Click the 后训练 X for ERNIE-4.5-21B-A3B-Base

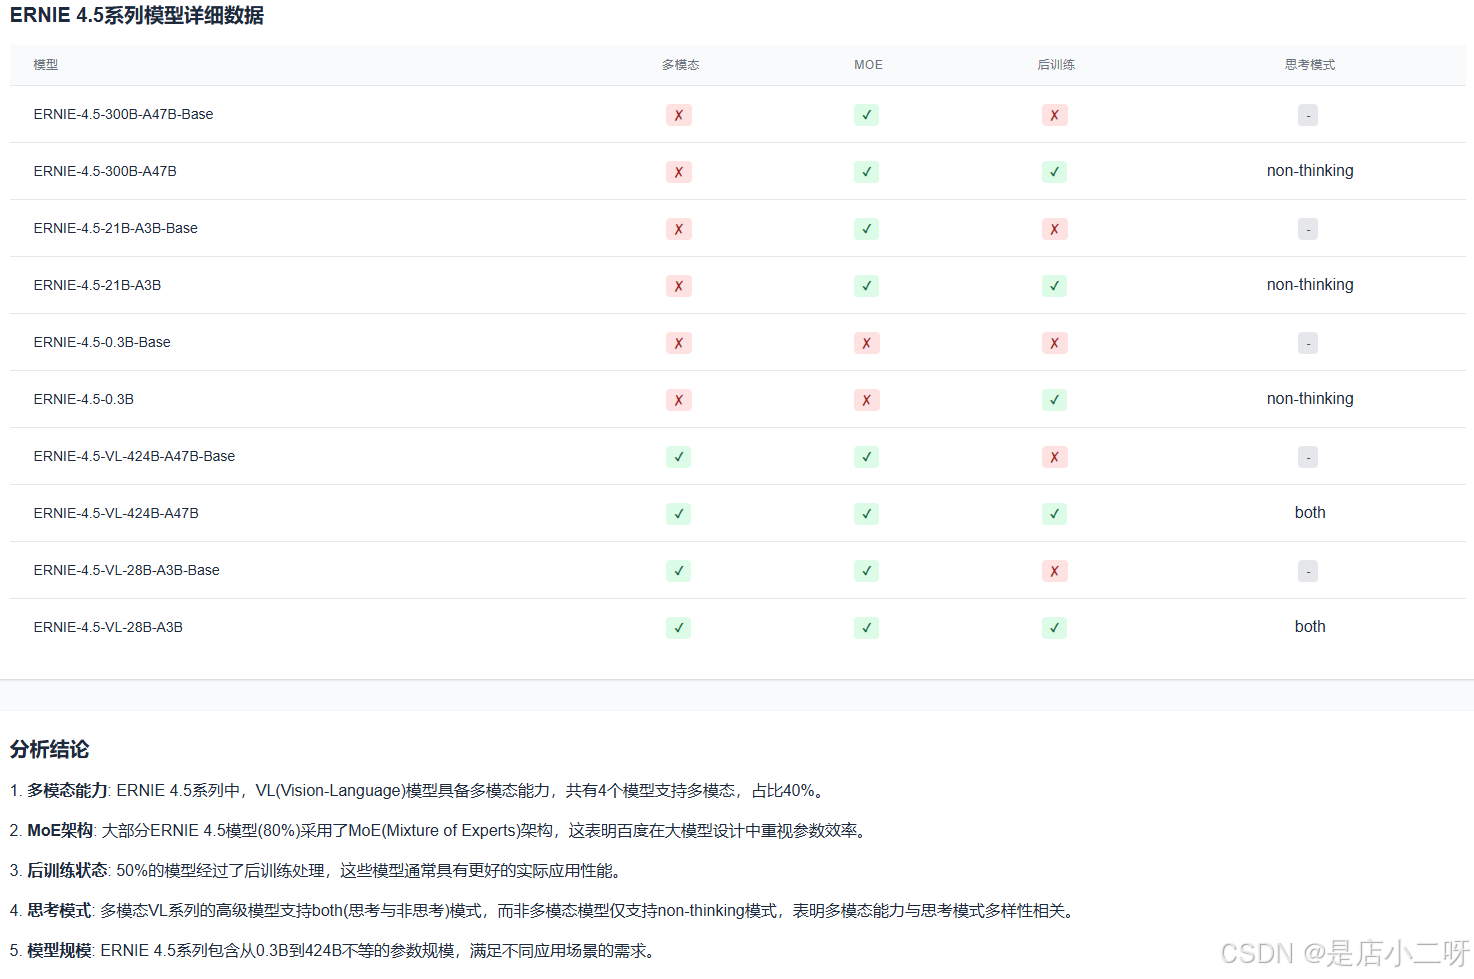coord(1055,229)
